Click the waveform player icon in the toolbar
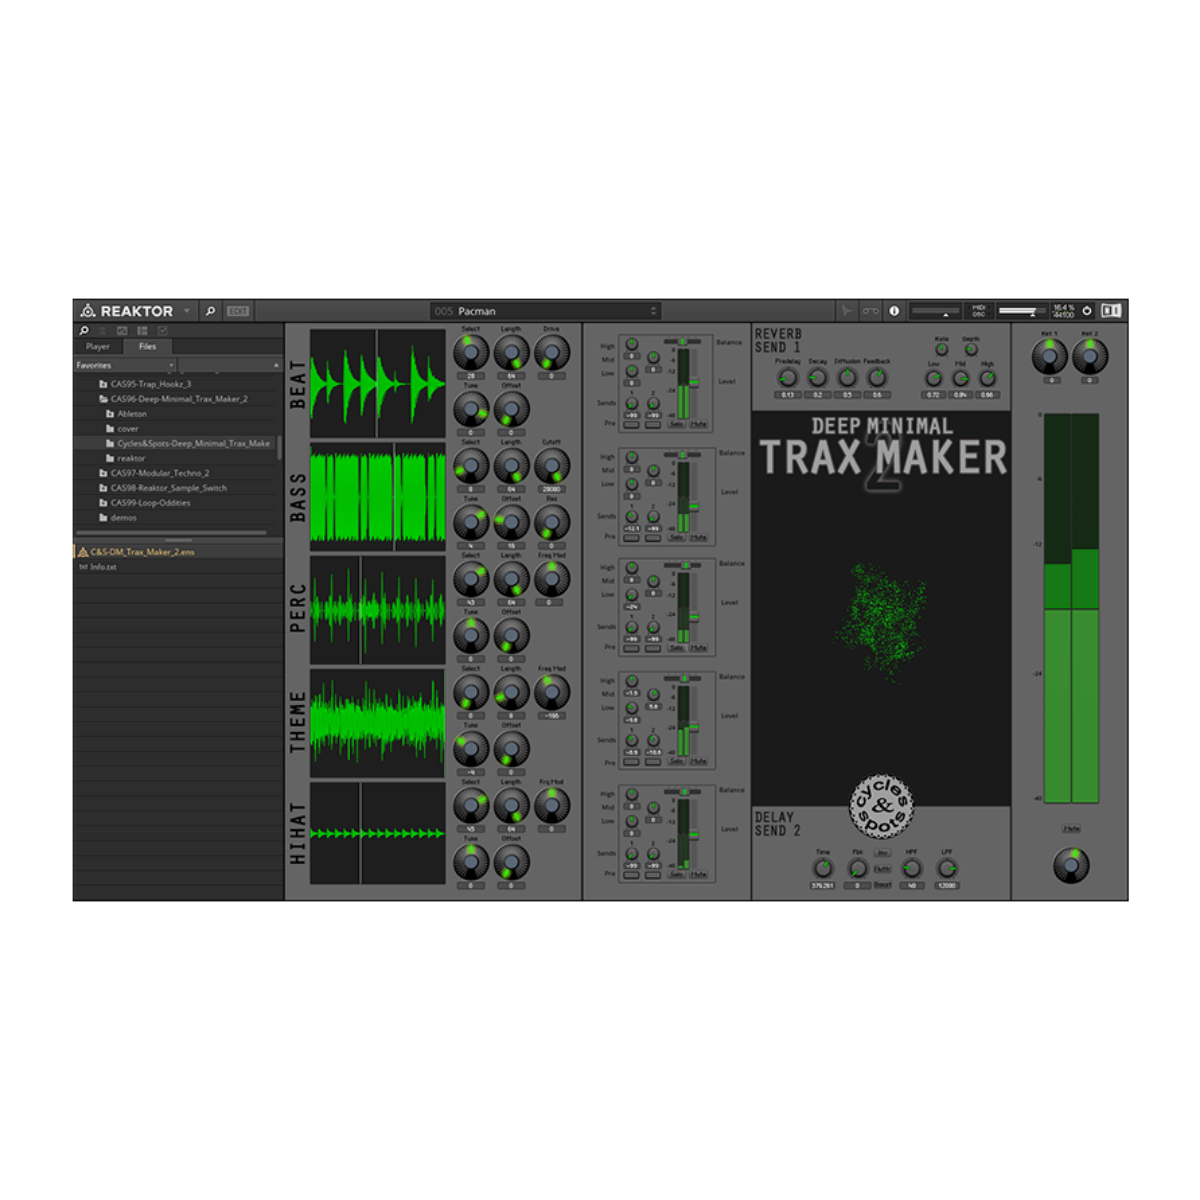This screenshot has width=1200, height=1200. point(847,311)
